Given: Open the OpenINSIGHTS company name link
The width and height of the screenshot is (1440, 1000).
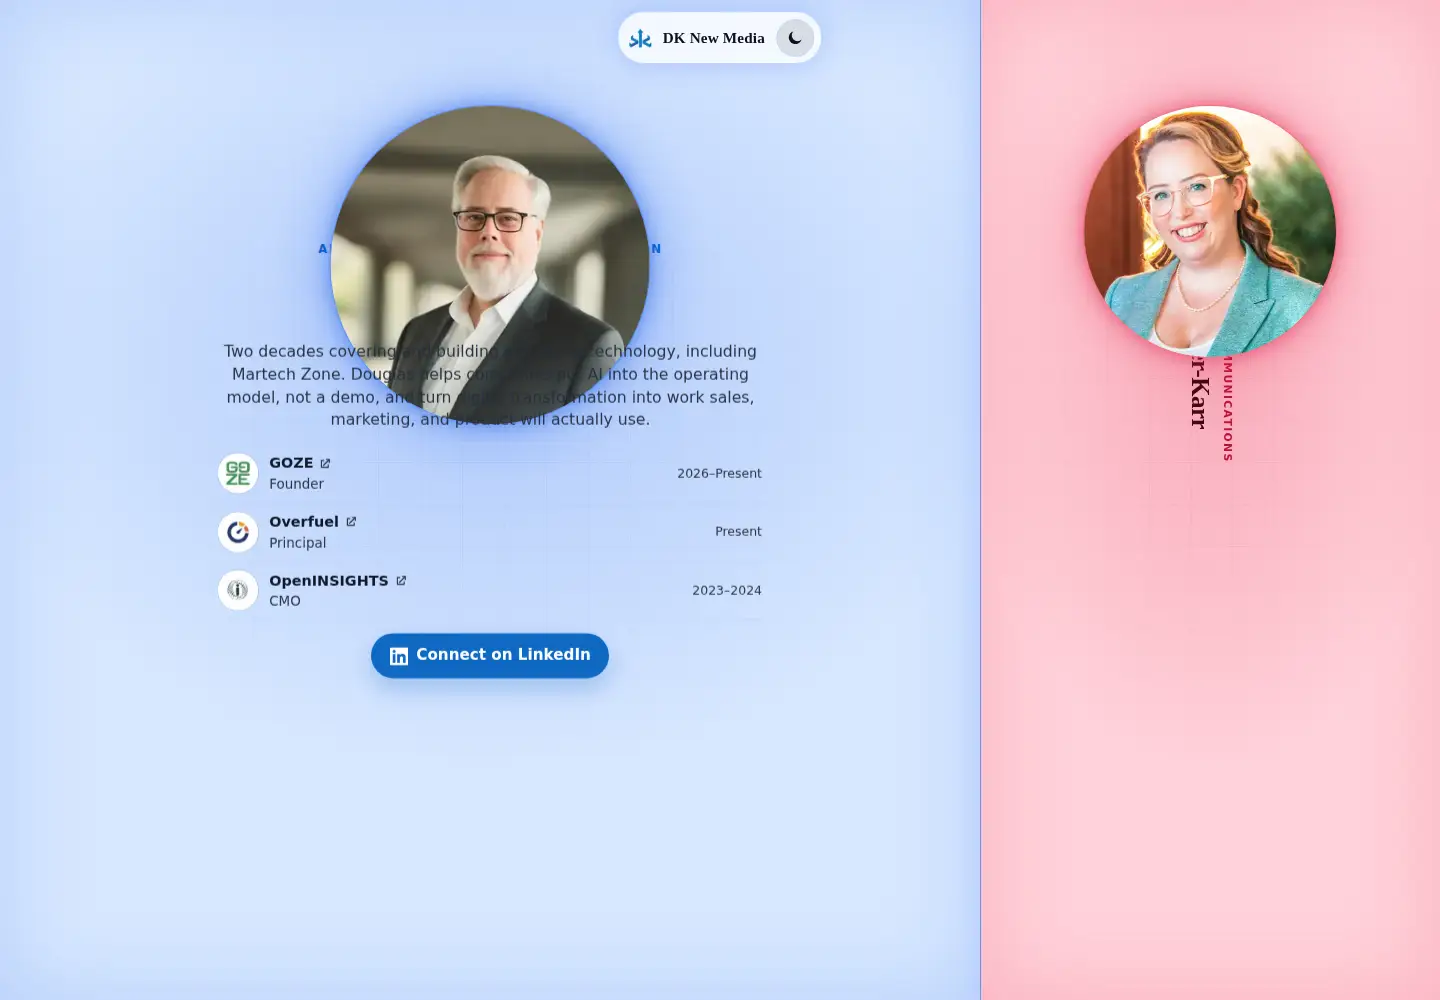Looking at the screenshot, I should [329, 581].
